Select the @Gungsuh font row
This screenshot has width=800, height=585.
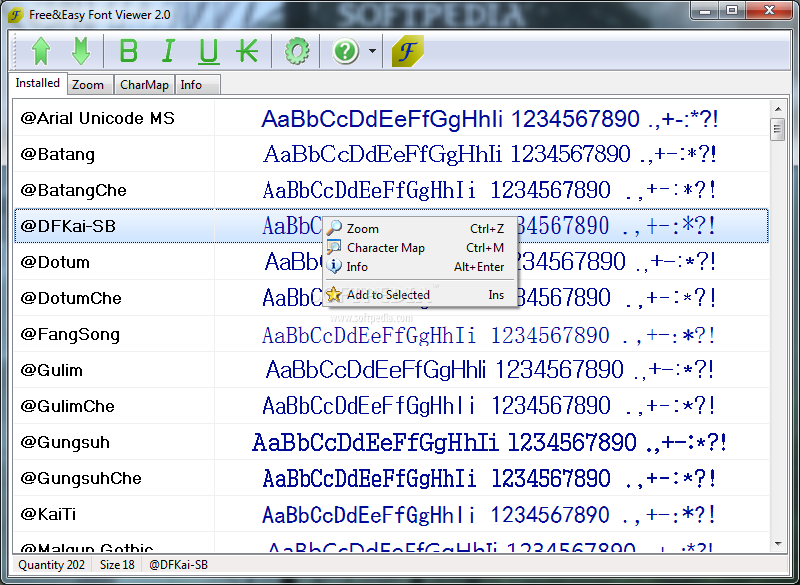pos(391,442)
